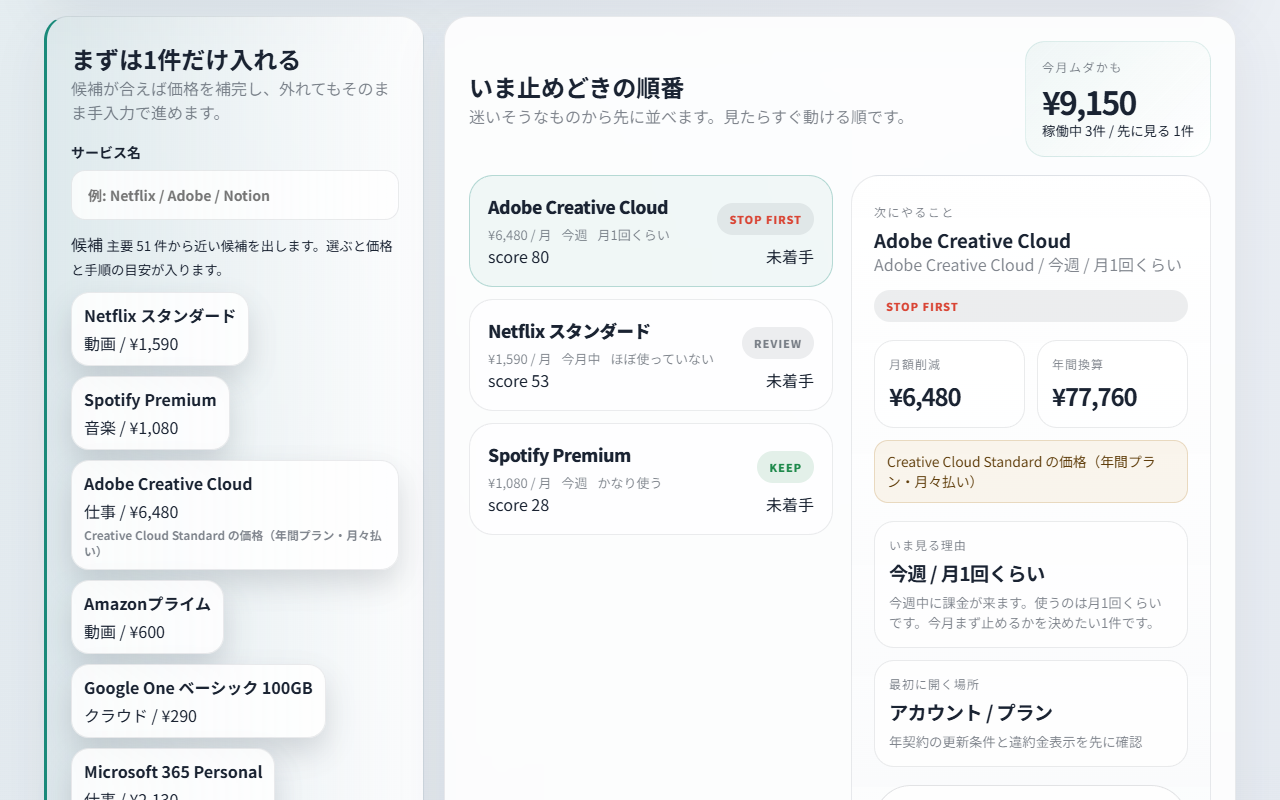Click the KEEP badge on Spotify row
The height and width of the screenshot is (800, 1280).
[785, 468]
